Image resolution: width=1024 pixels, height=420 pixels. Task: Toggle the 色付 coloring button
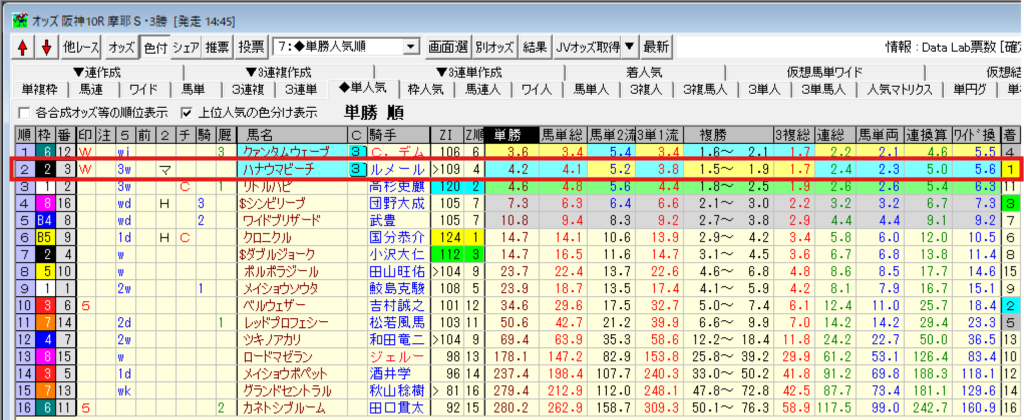click(x=154, y=47)
